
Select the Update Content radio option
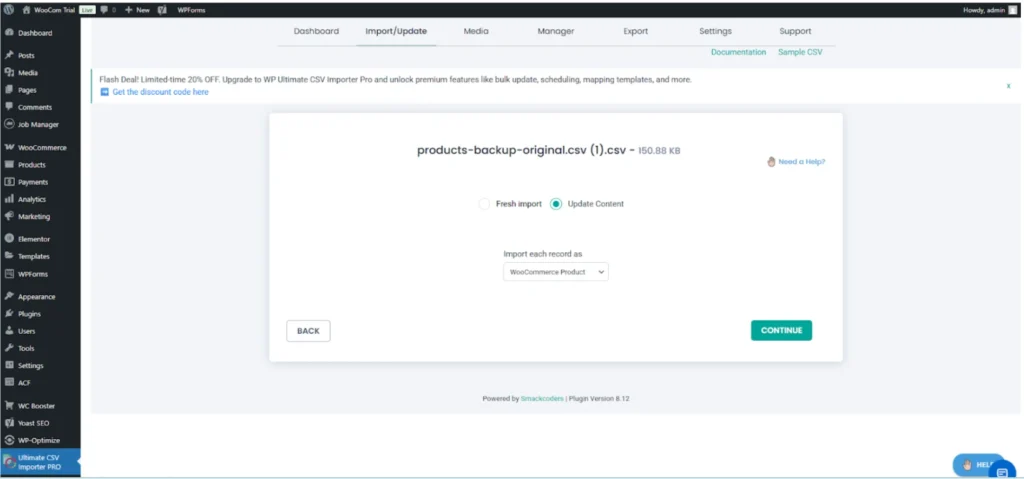[556, 204]
